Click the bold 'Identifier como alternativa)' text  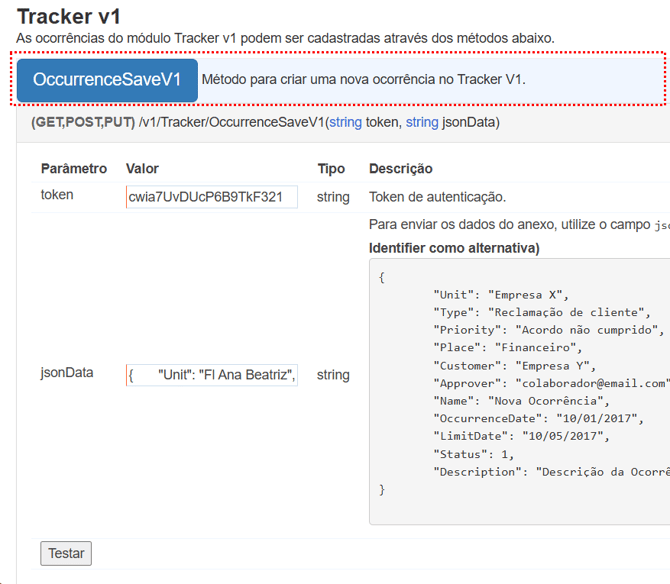click(x=454, y=247)
